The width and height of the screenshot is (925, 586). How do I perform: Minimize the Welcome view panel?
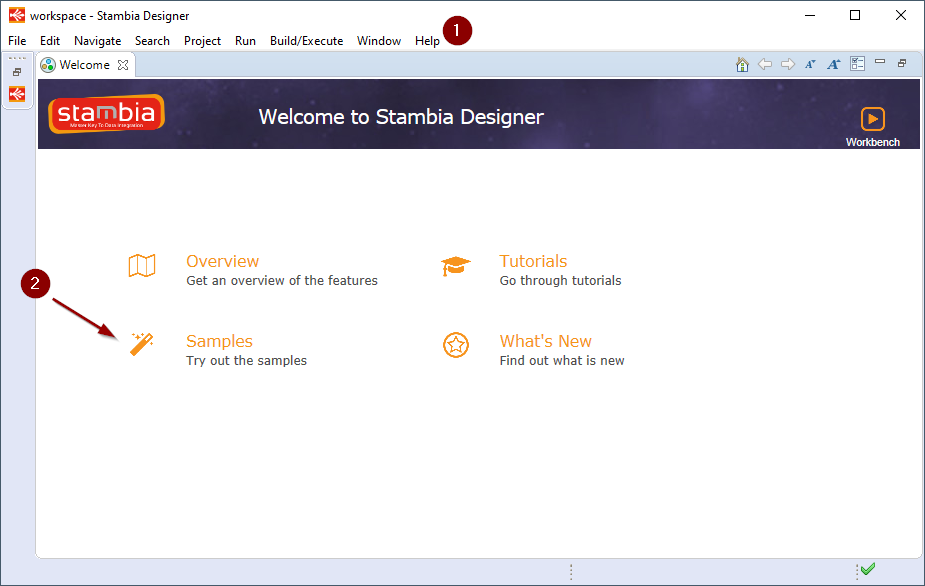[x=880, y=61]
